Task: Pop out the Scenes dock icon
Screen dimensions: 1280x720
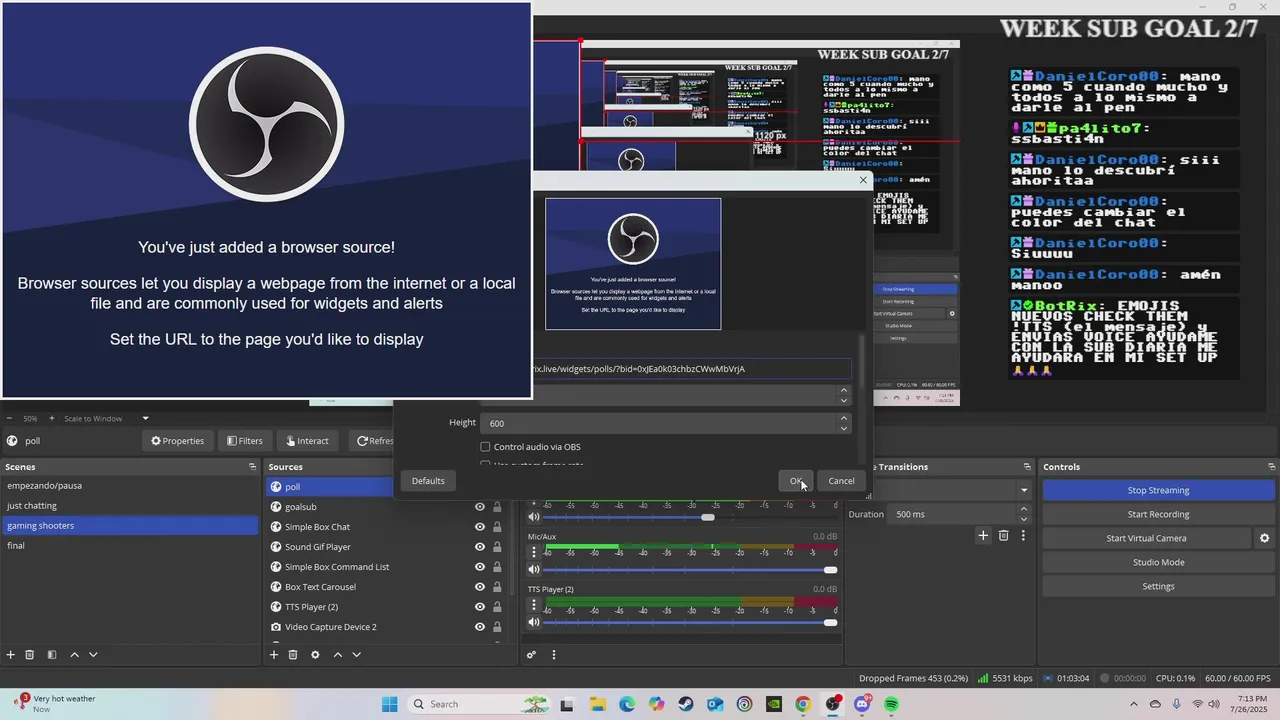Action: [252, 467]
